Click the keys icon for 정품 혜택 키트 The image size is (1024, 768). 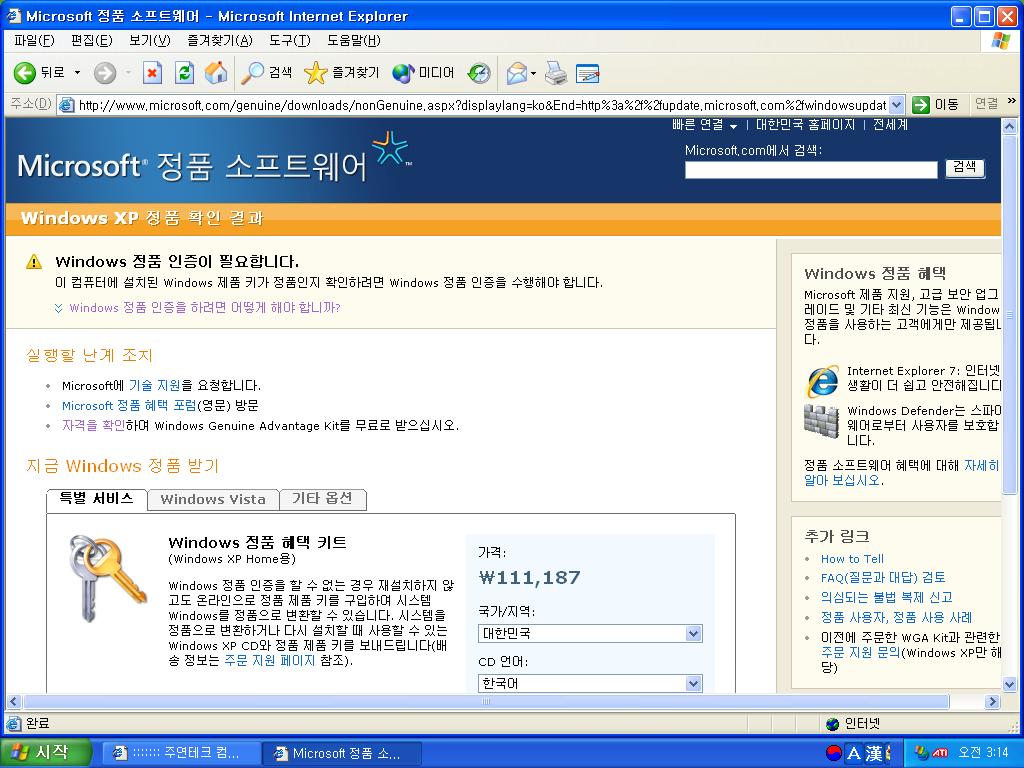point(108,578)
